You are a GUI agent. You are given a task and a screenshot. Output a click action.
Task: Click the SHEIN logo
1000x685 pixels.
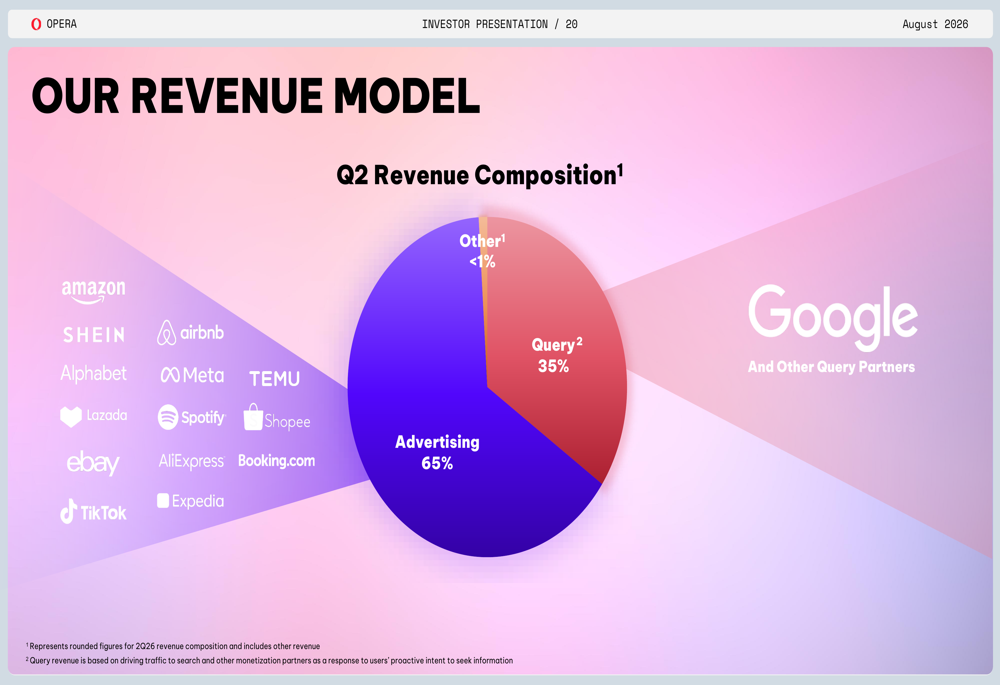[x=94, y=335]
